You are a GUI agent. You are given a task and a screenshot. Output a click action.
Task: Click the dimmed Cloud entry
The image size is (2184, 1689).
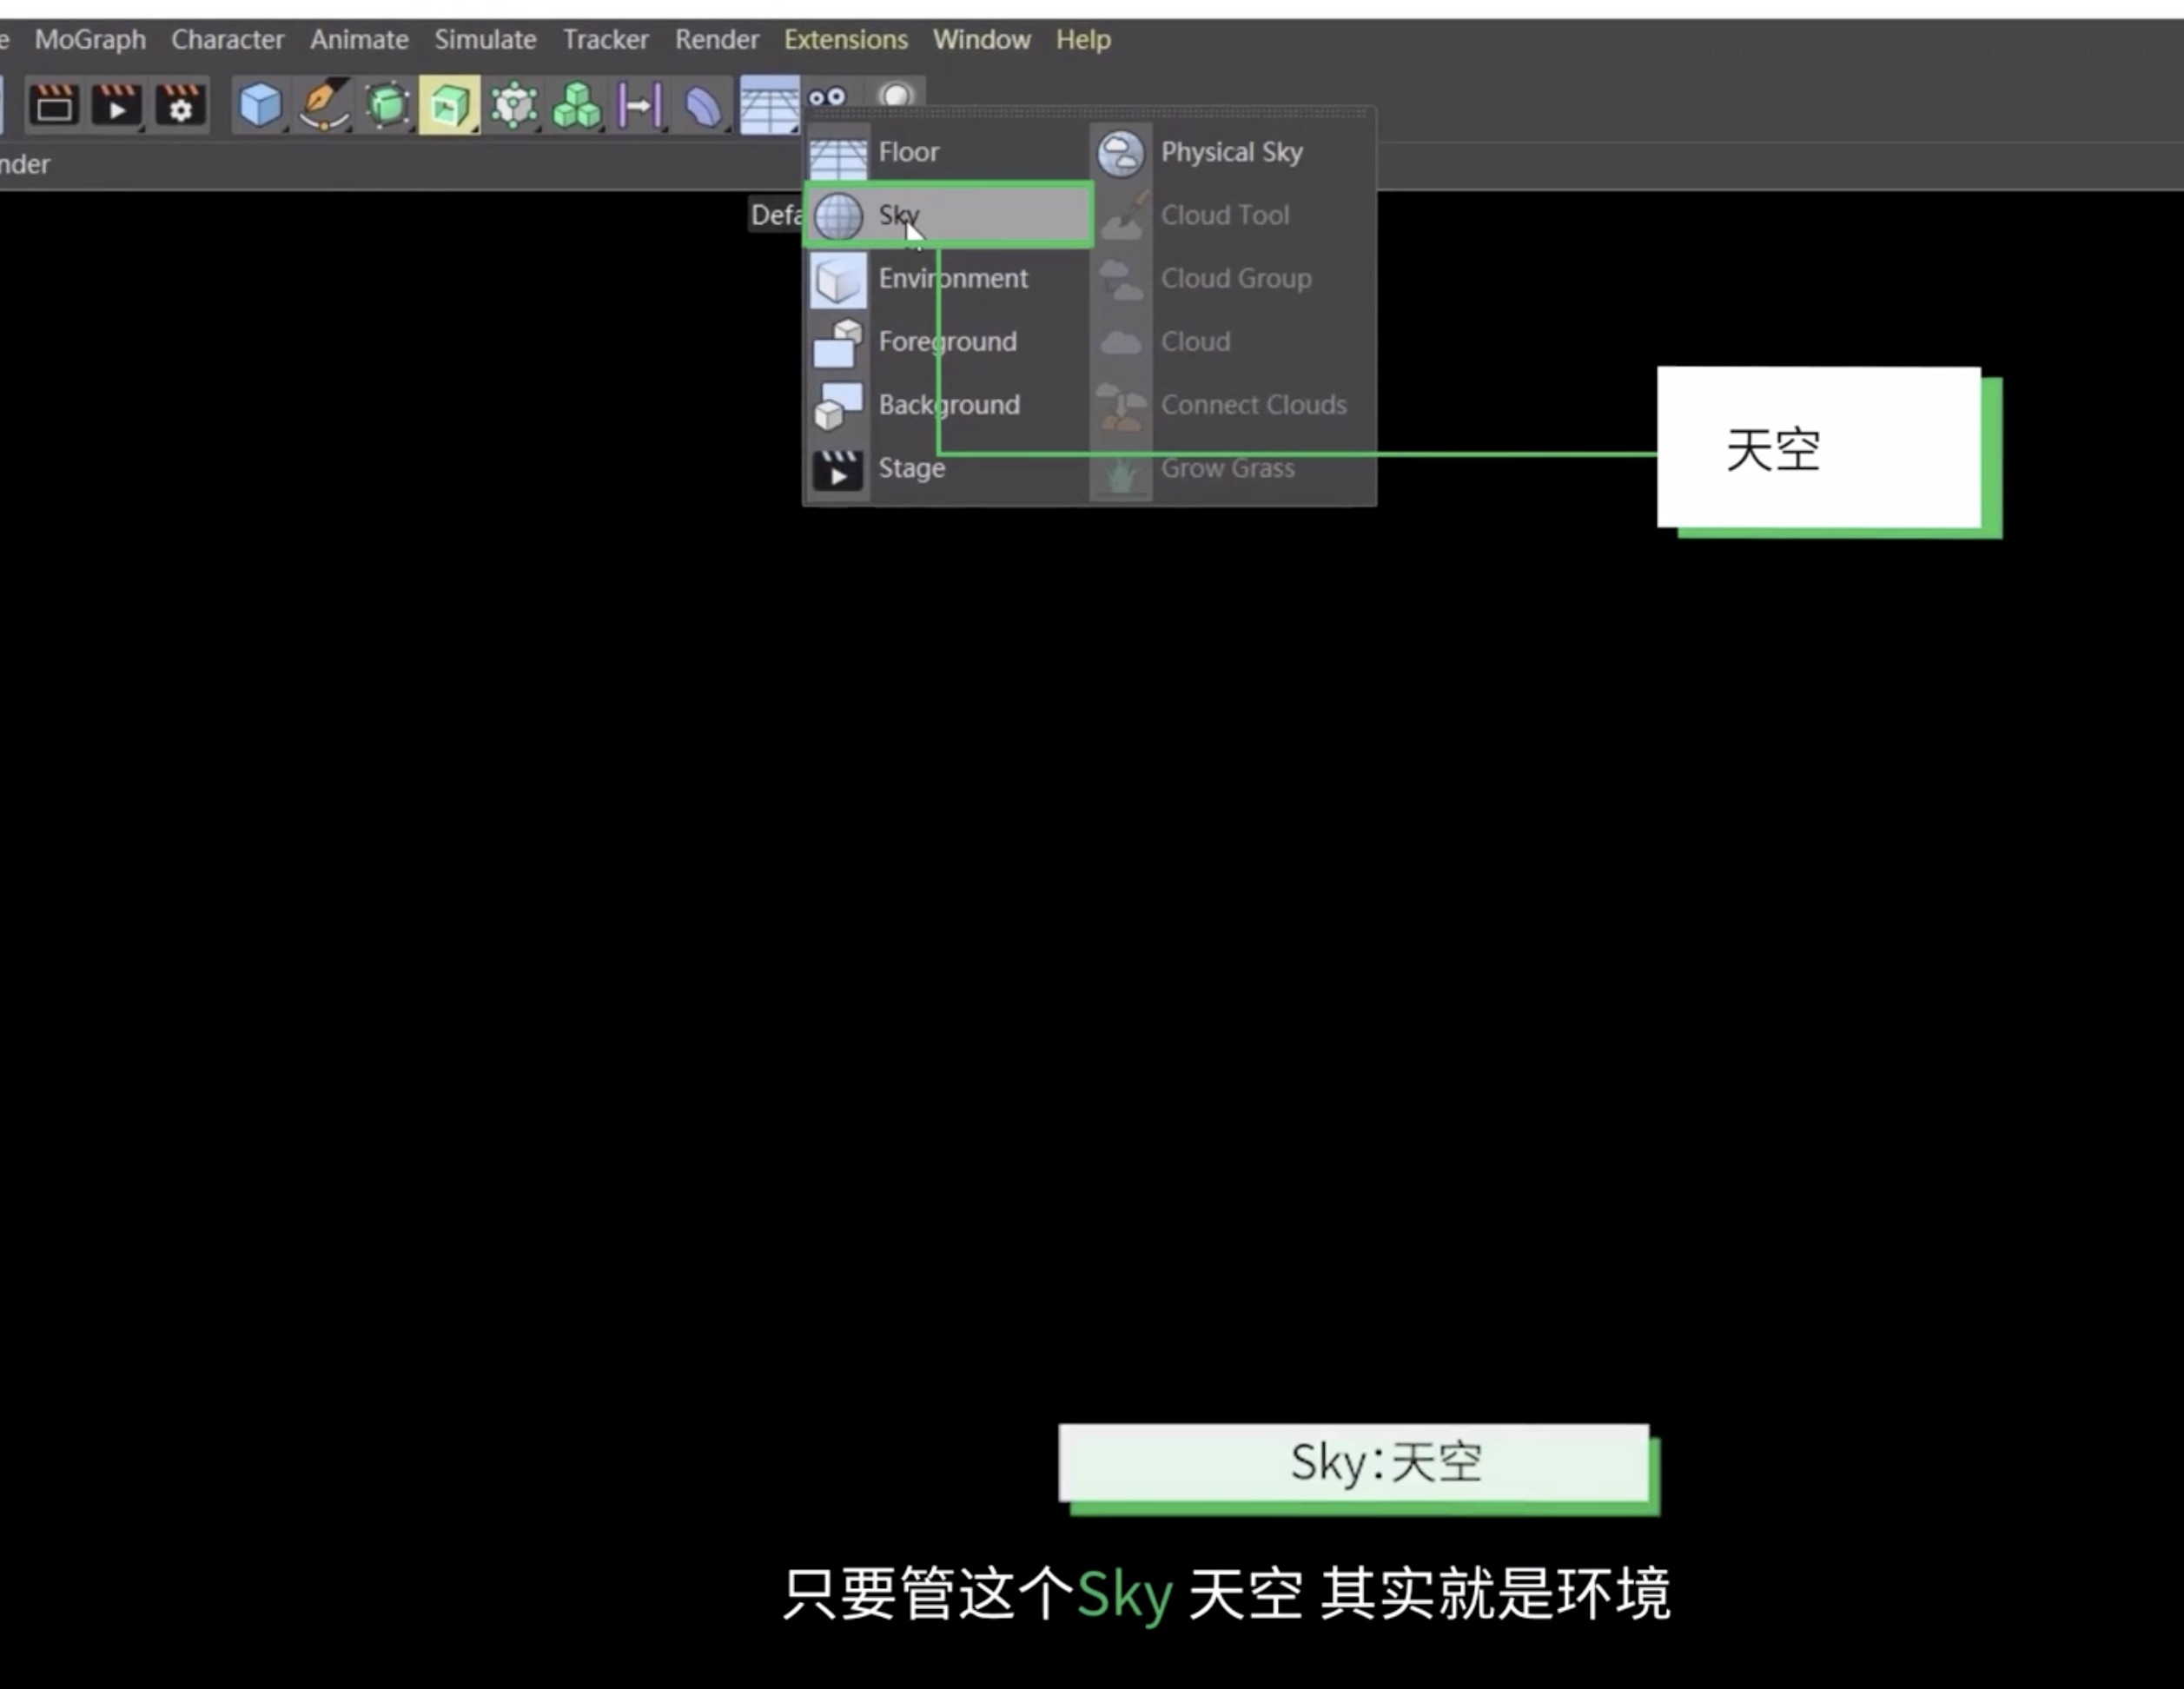[1232, 341]
